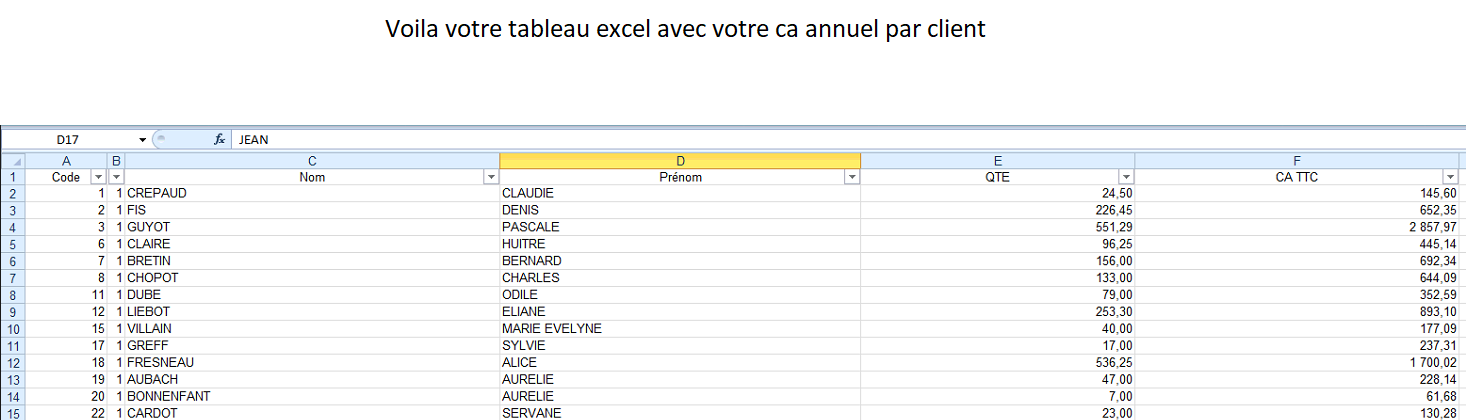Select the cell with MARIE EVELYNE
1466x420 pixels.
tap(552, 328)
